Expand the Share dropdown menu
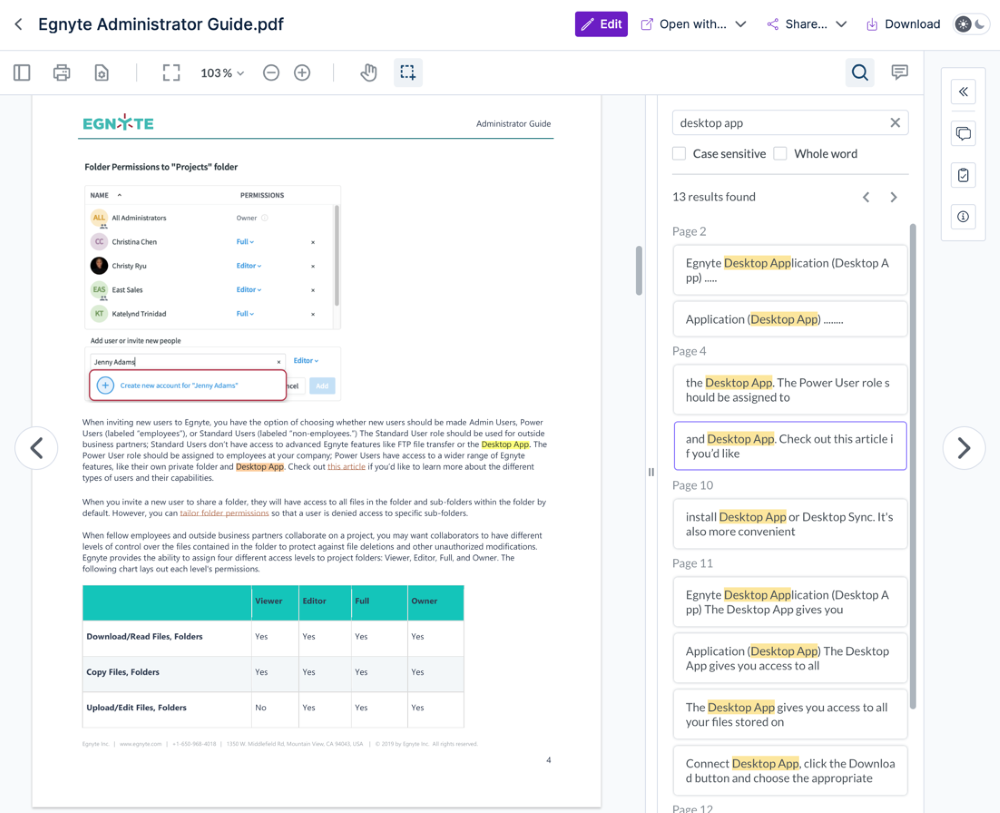 point(807,24)
